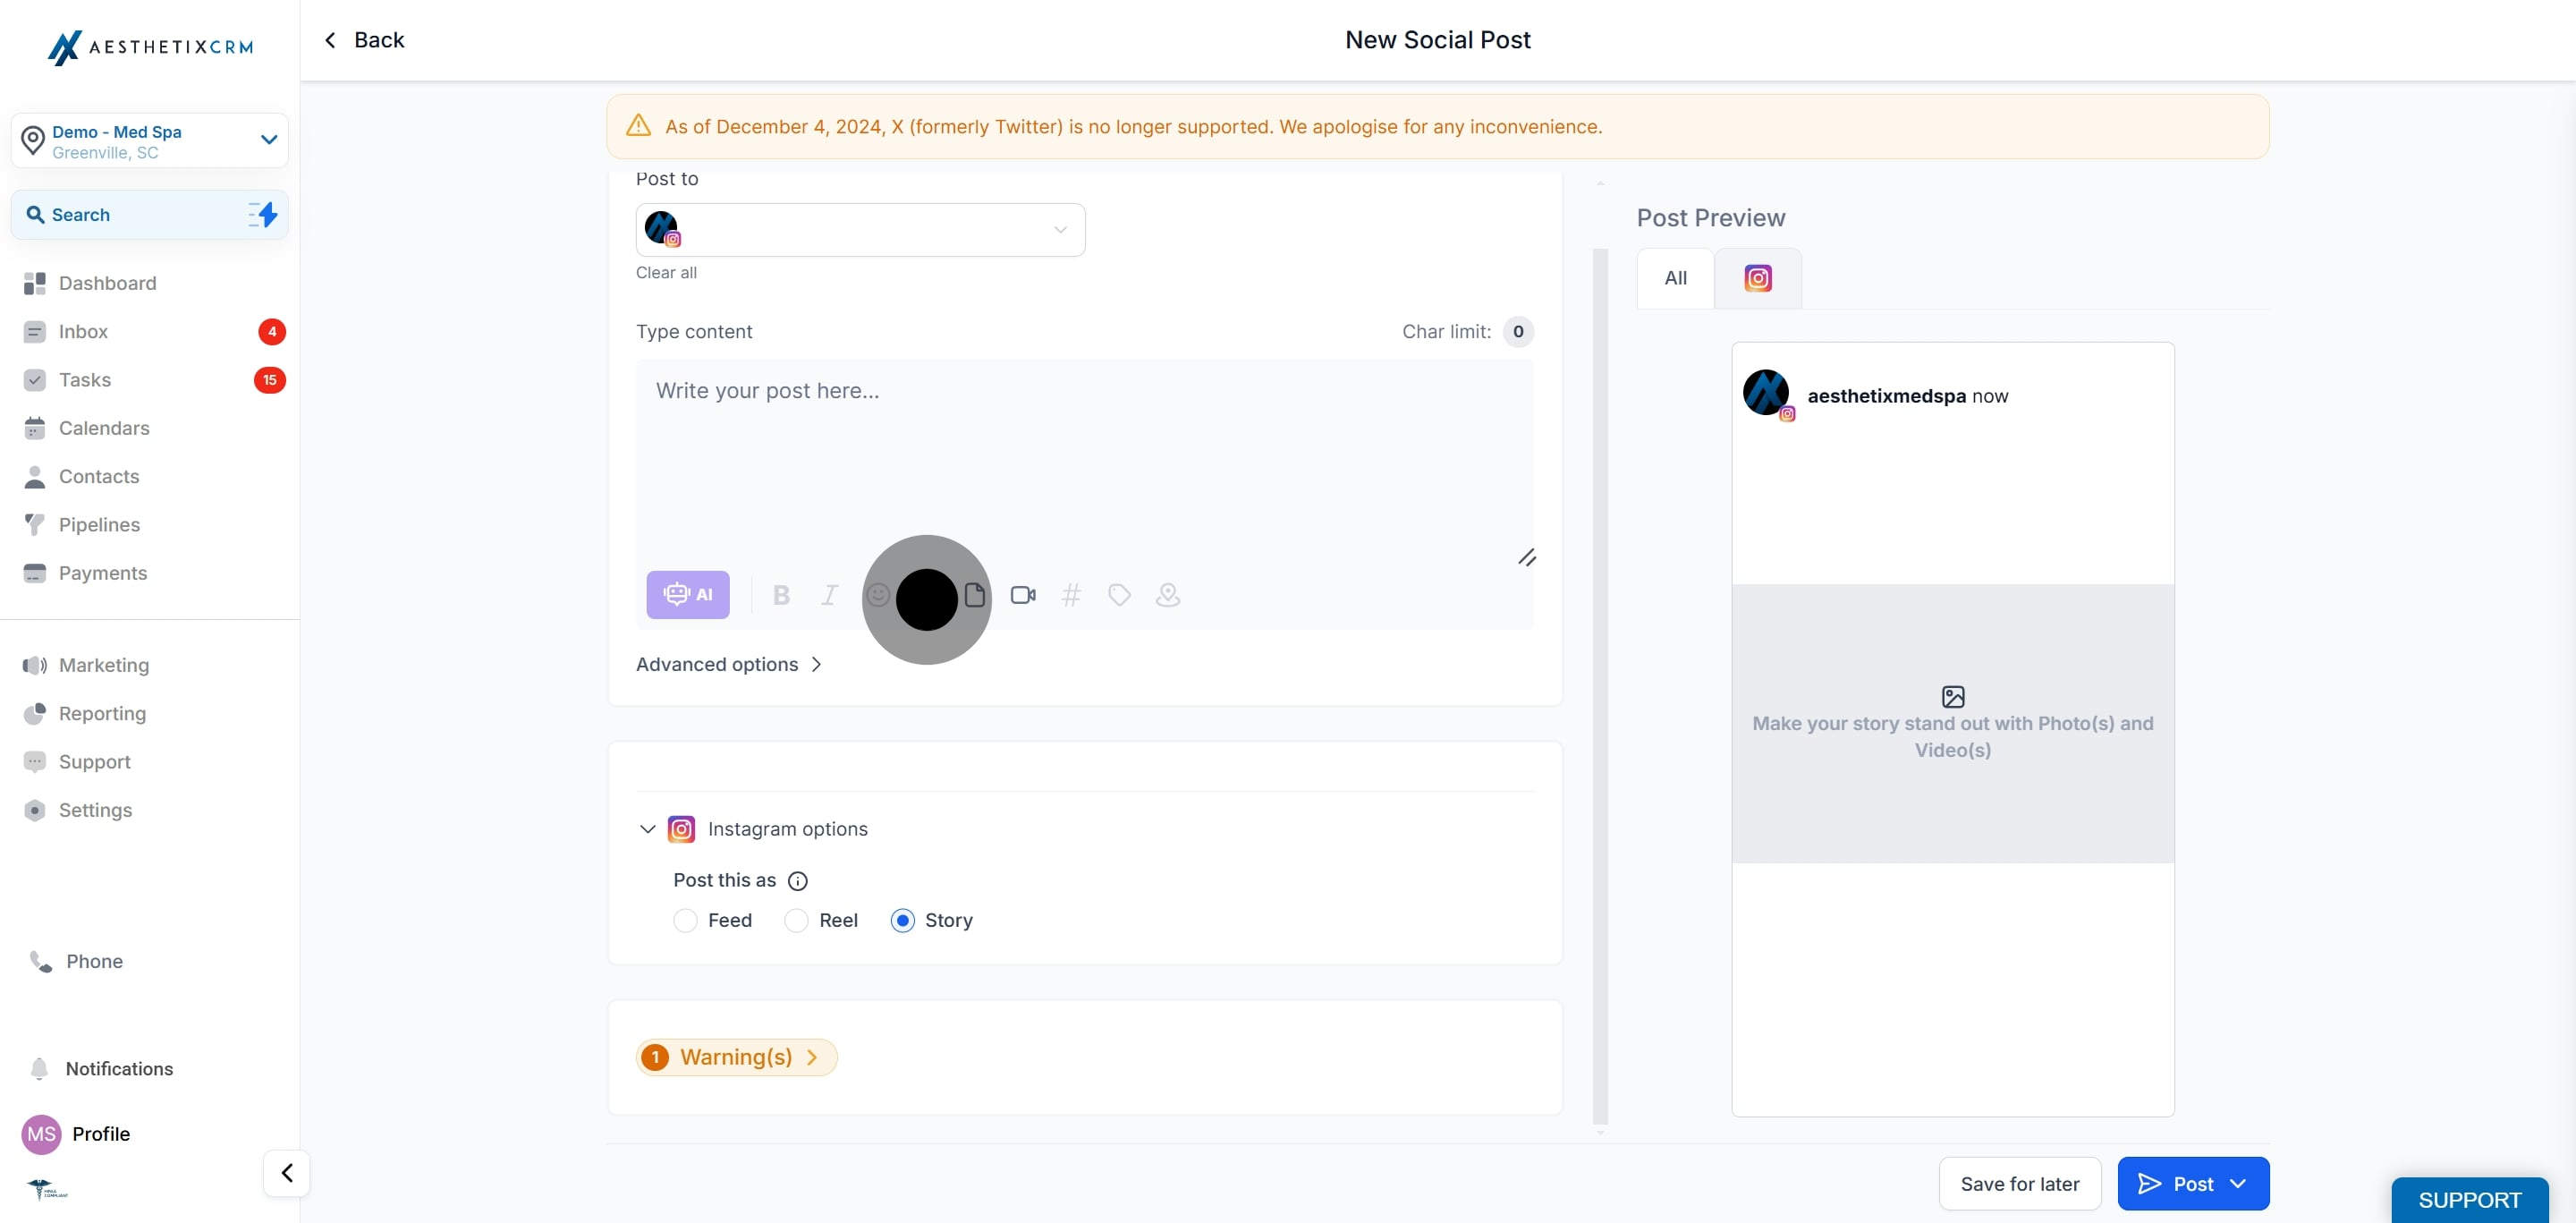
Task: Toggle bold formatting in post editor
Action: 781,595
